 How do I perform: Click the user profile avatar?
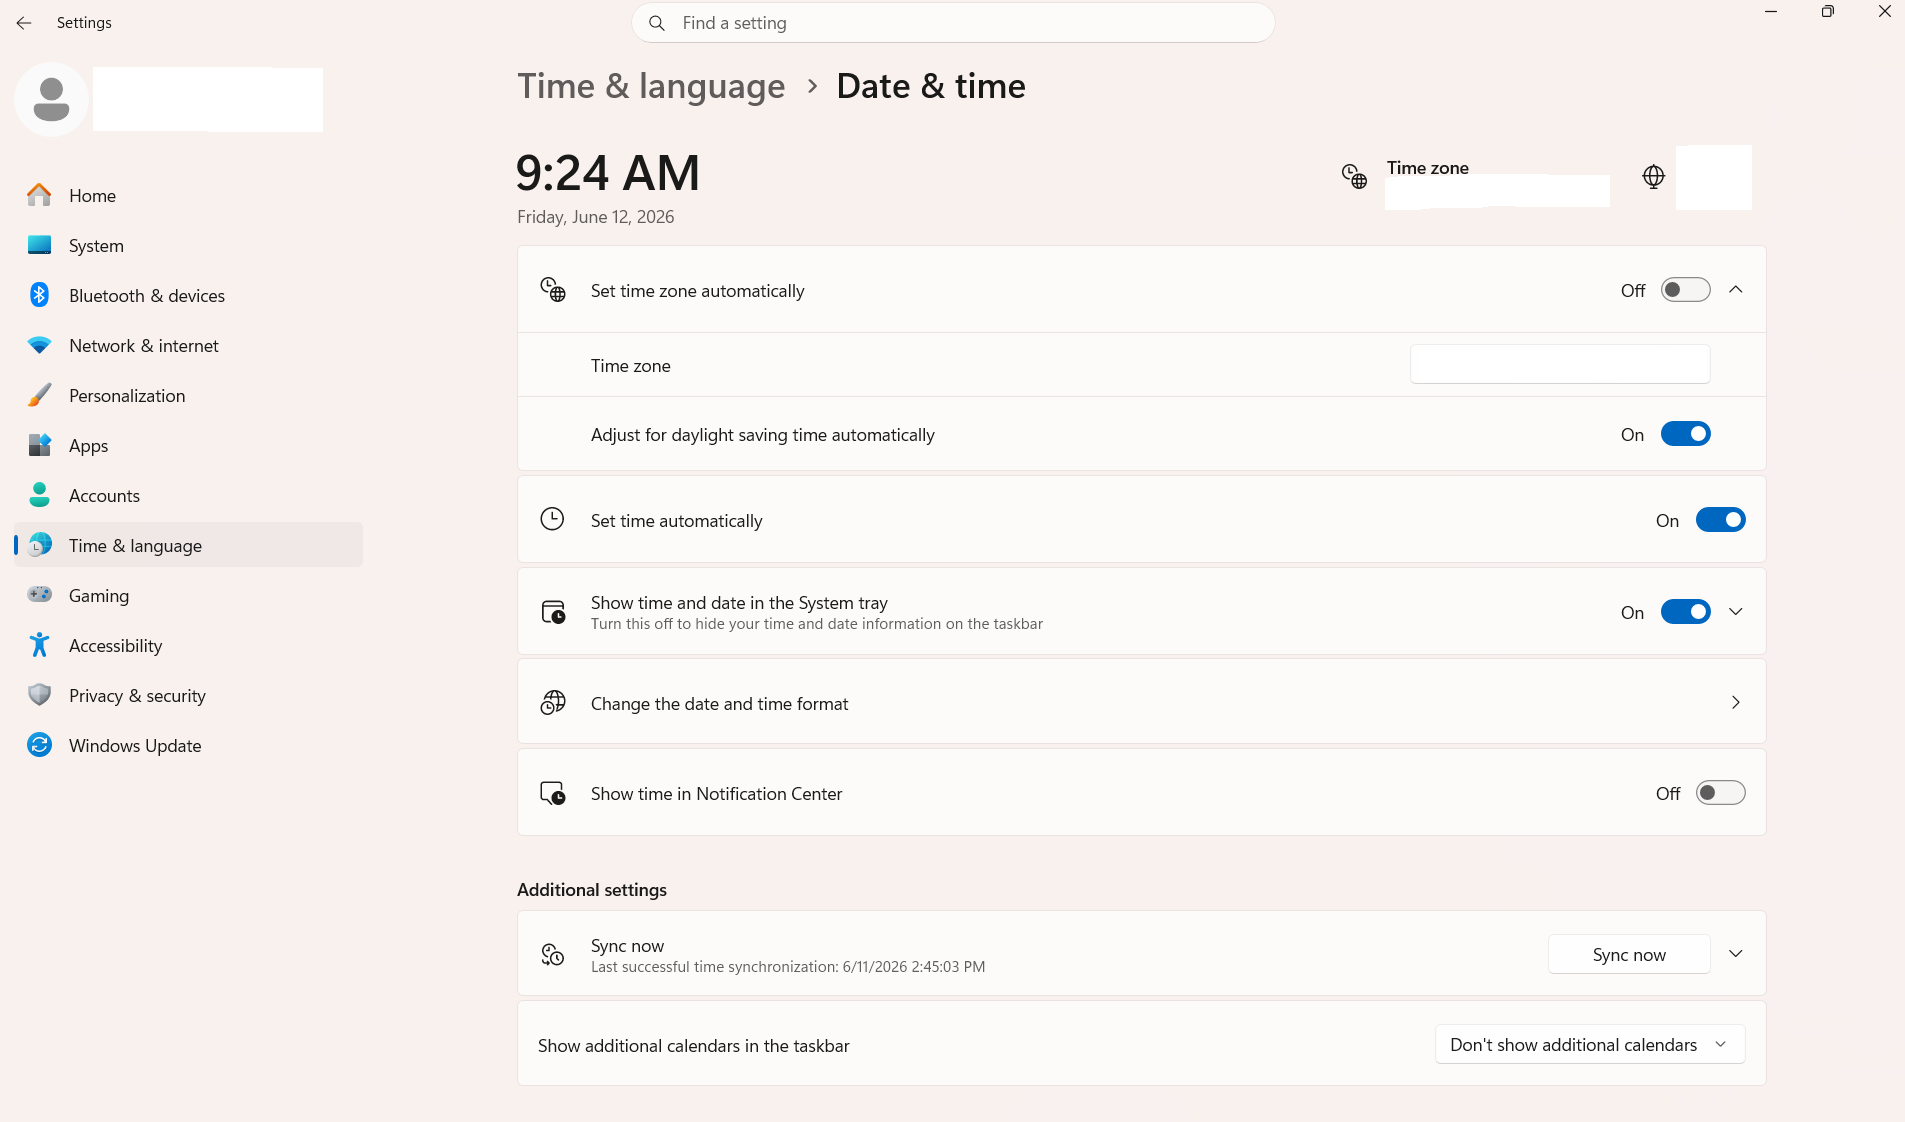click(x=51, y=99)
